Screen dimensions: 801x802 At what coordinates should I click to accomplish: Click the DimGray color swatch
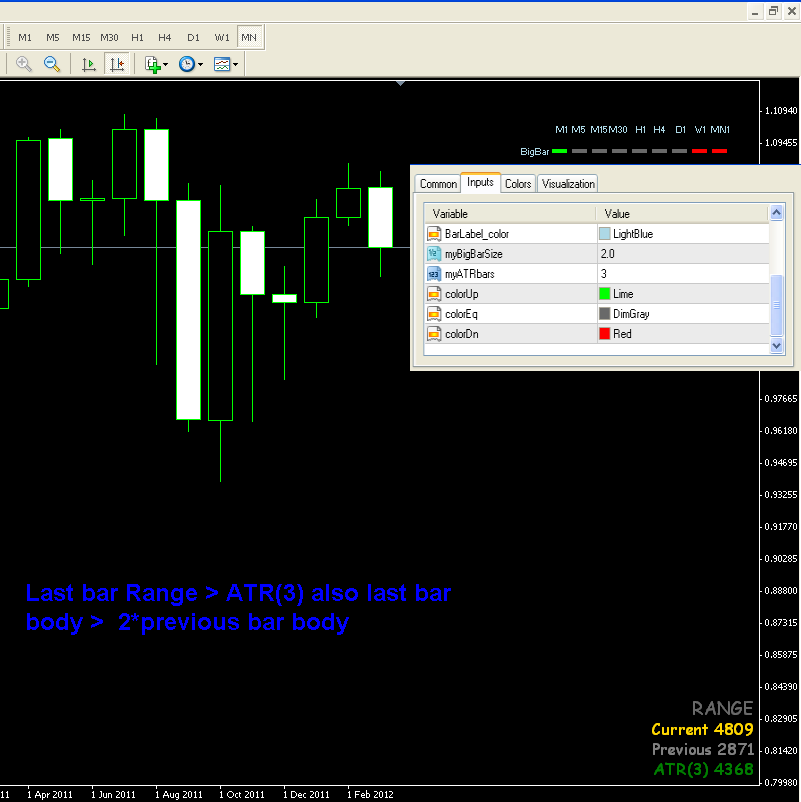[605, 314]
